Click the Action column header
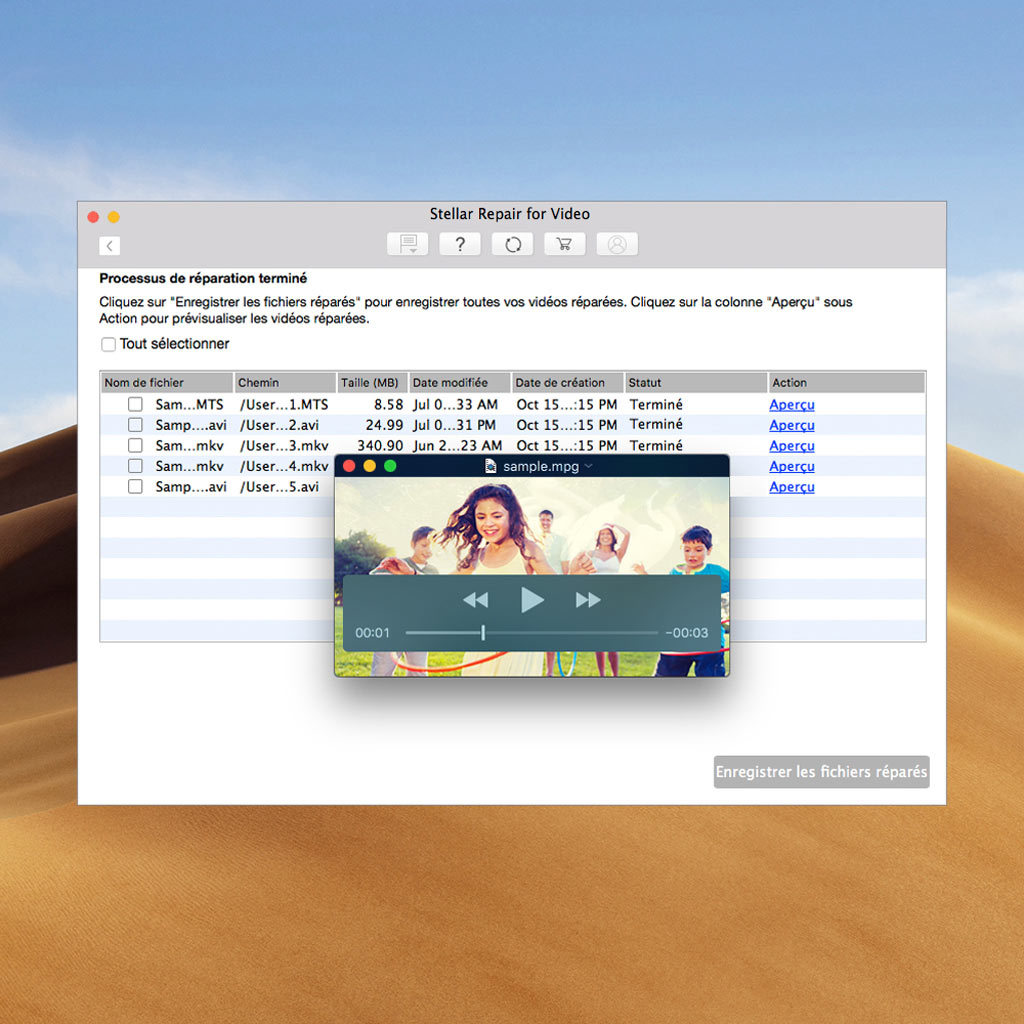 pyautogui.click(x=847, y=383)
